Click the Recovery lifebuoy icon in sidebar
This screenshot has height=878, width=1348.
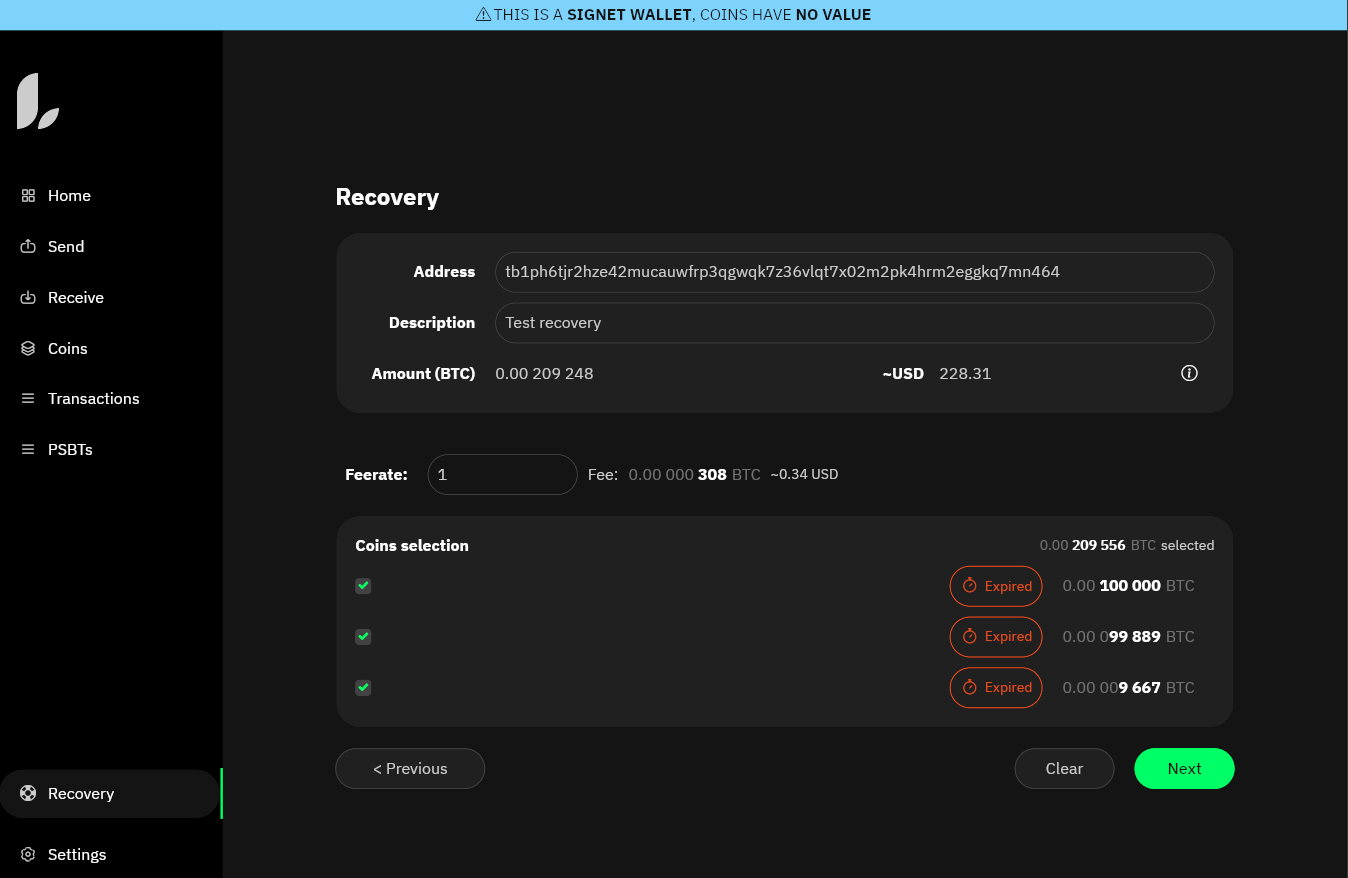28,794
